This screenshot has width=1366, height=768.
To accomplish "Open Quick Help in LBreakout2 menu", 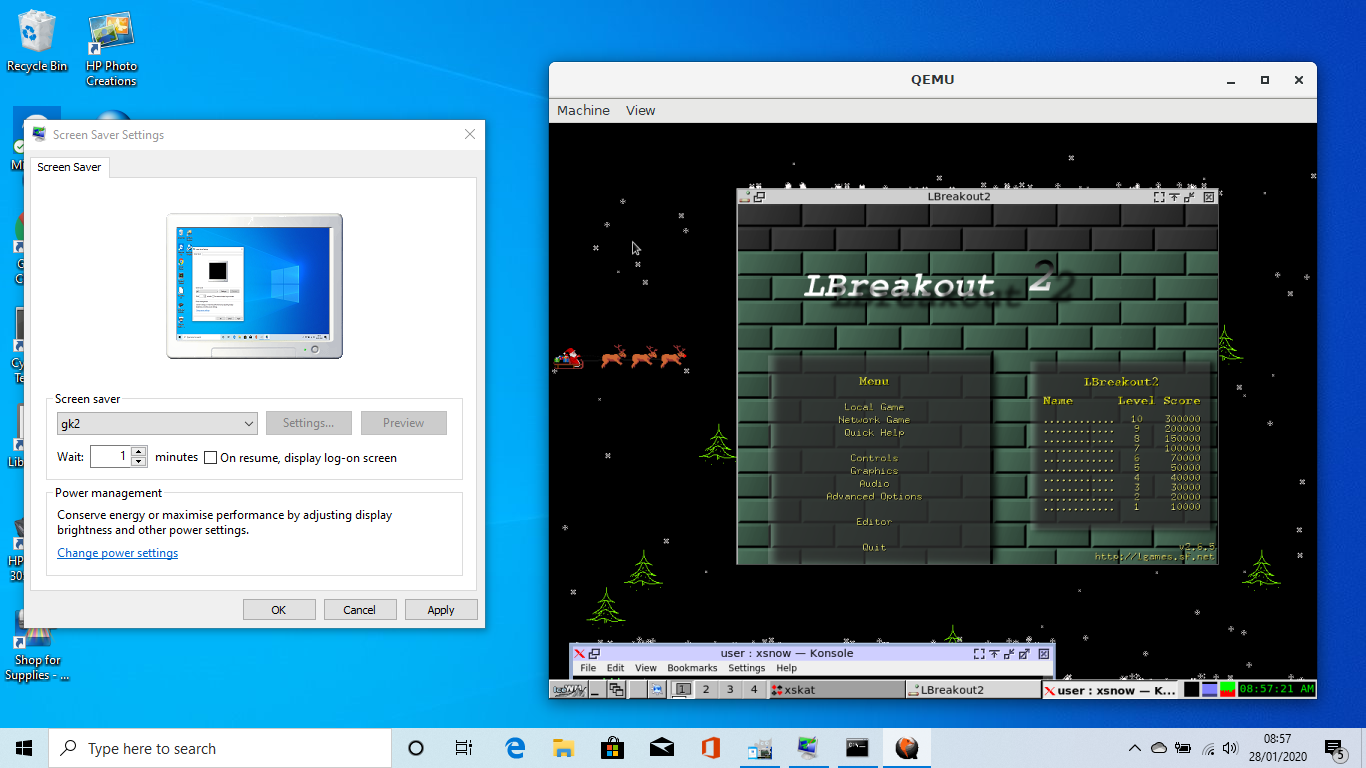I will pyautogui.click(x=874, y=433).
